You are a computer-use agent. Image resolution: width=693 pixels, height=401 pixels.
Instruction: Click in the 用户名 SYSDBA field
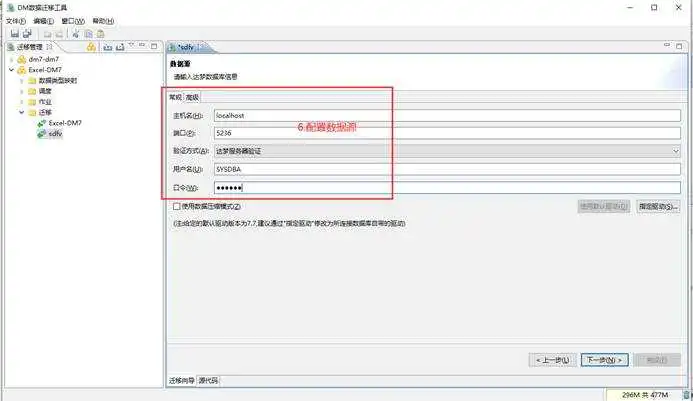[x=447, y=169]
